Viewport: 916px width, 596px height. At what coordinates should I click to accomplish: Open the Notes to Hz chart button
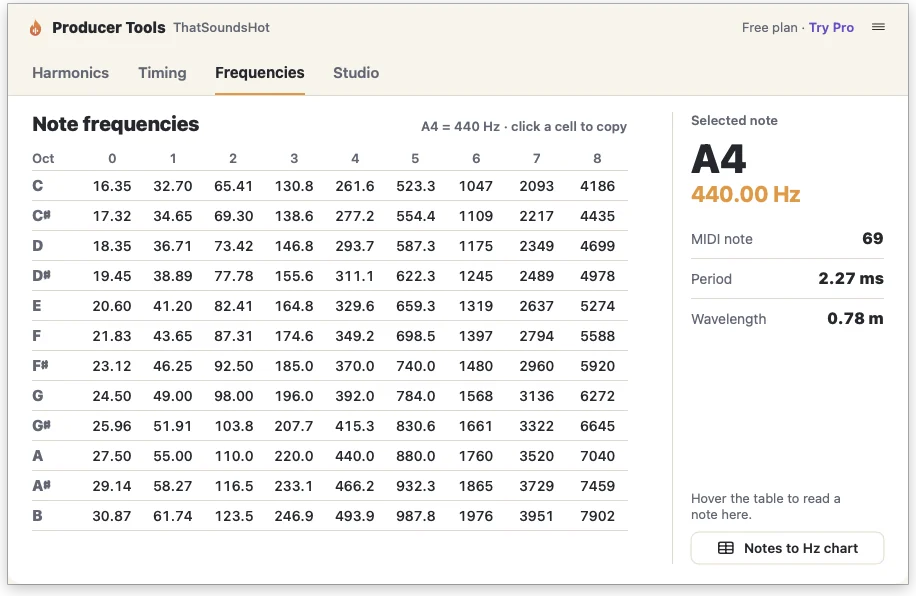[x=787, y=548]
